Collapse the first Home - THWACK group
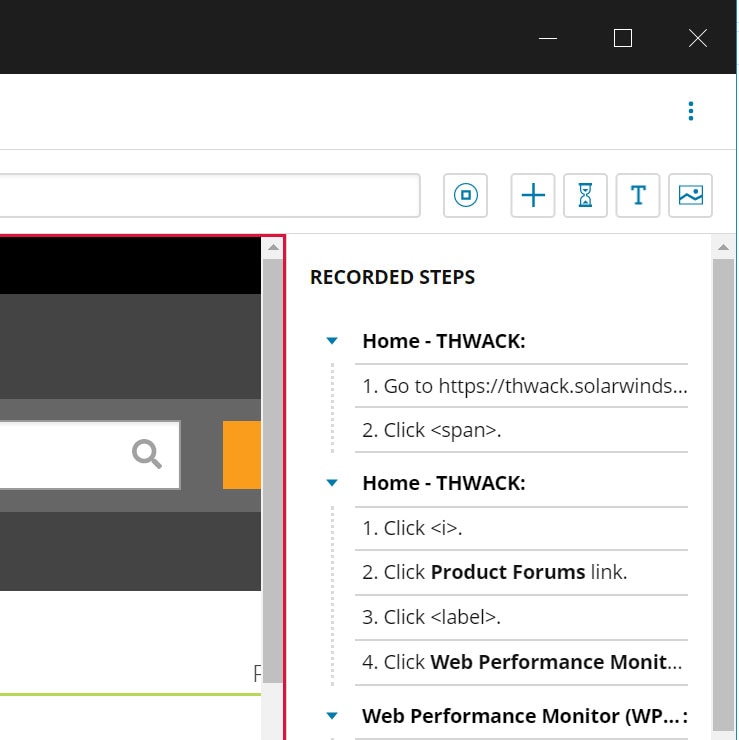Screen dimensions: 739x740 click(x=332, y=341)
